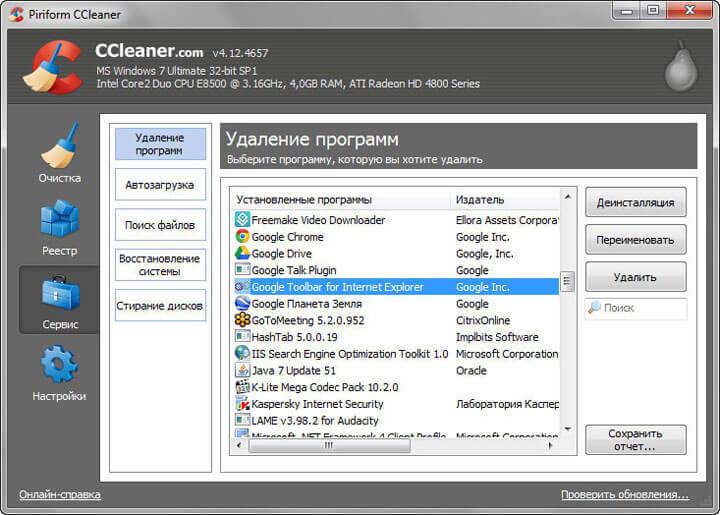Click the Google Chrome program icon
The width and height of the screenshot is (720, 515).
click(242, 236)
